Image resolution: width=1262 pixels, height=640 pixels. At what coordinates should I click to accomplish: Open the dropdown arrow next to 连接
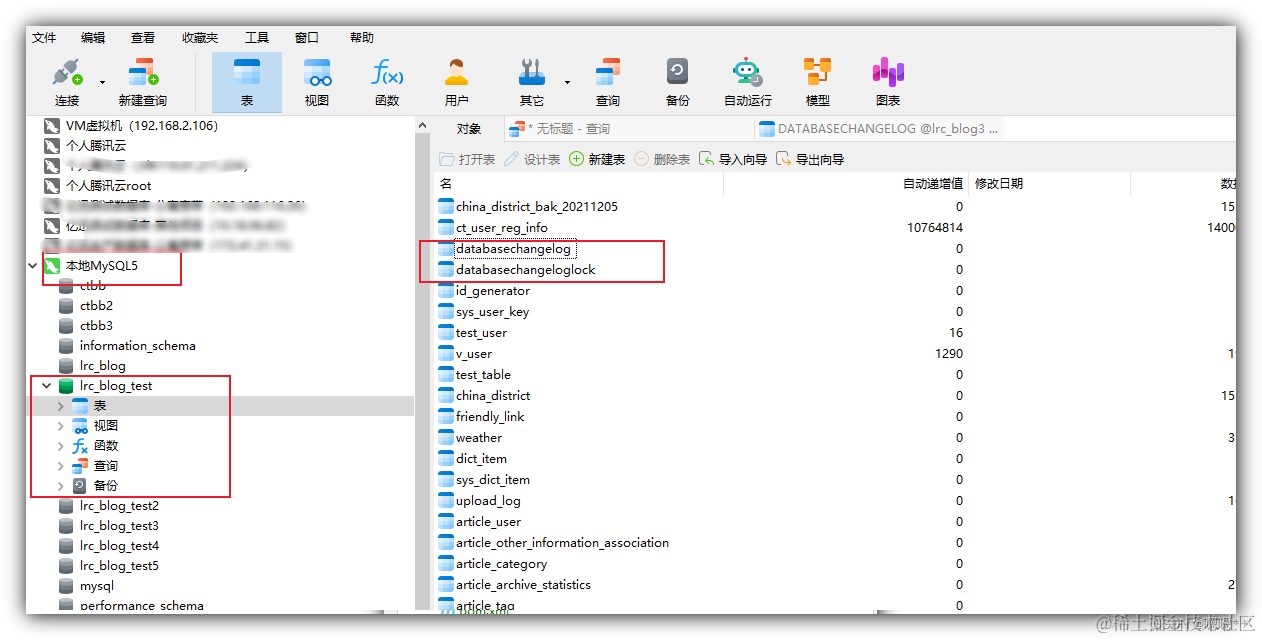click(102, 83)
